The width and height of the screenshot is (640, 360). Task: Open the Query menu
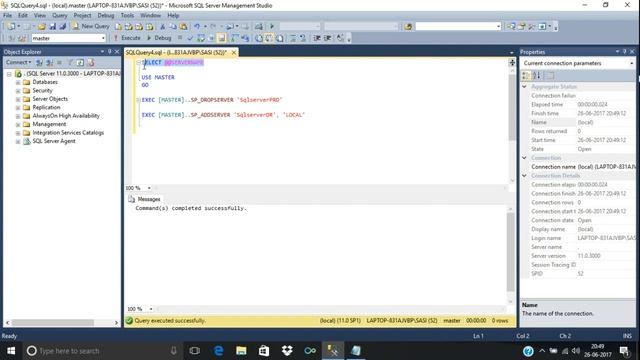[60, 15]
